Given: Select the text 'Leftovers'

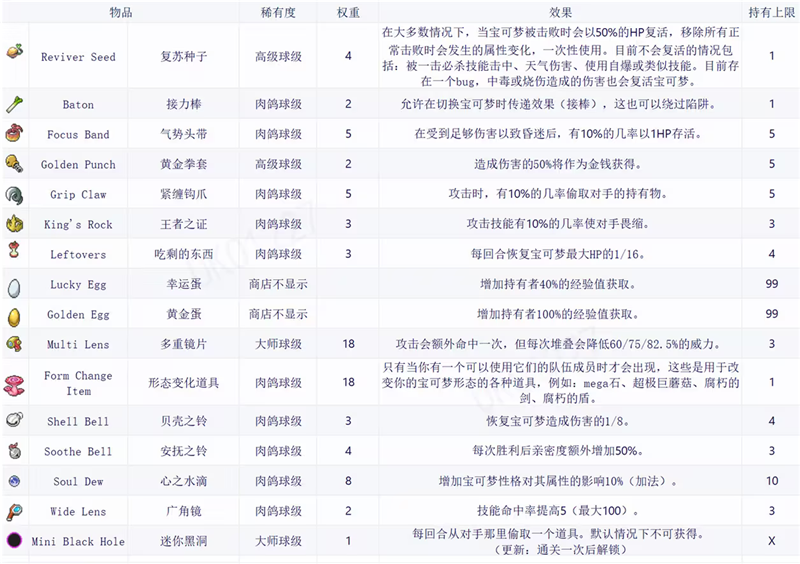Looking at the screenshot, I should [x=78, y=255].
